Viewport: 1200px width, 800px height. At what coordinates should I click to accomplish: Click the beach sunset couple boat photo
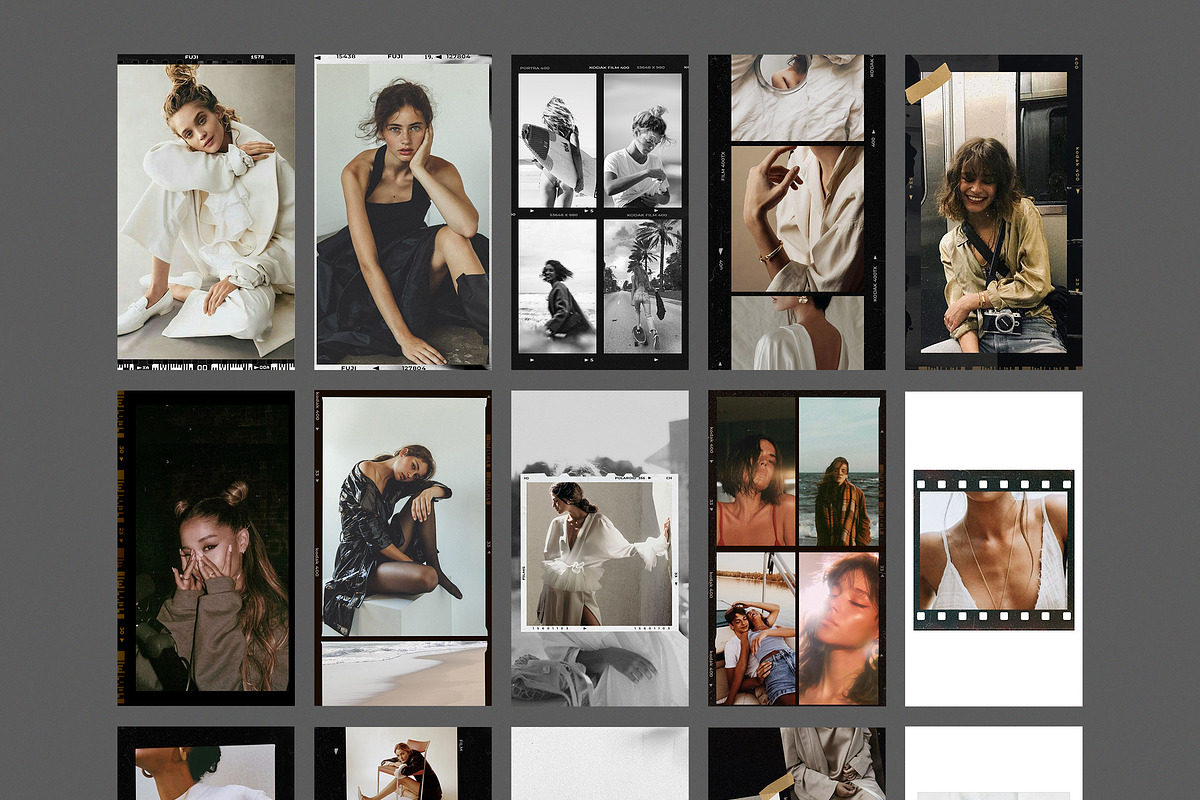pos(756,628)
